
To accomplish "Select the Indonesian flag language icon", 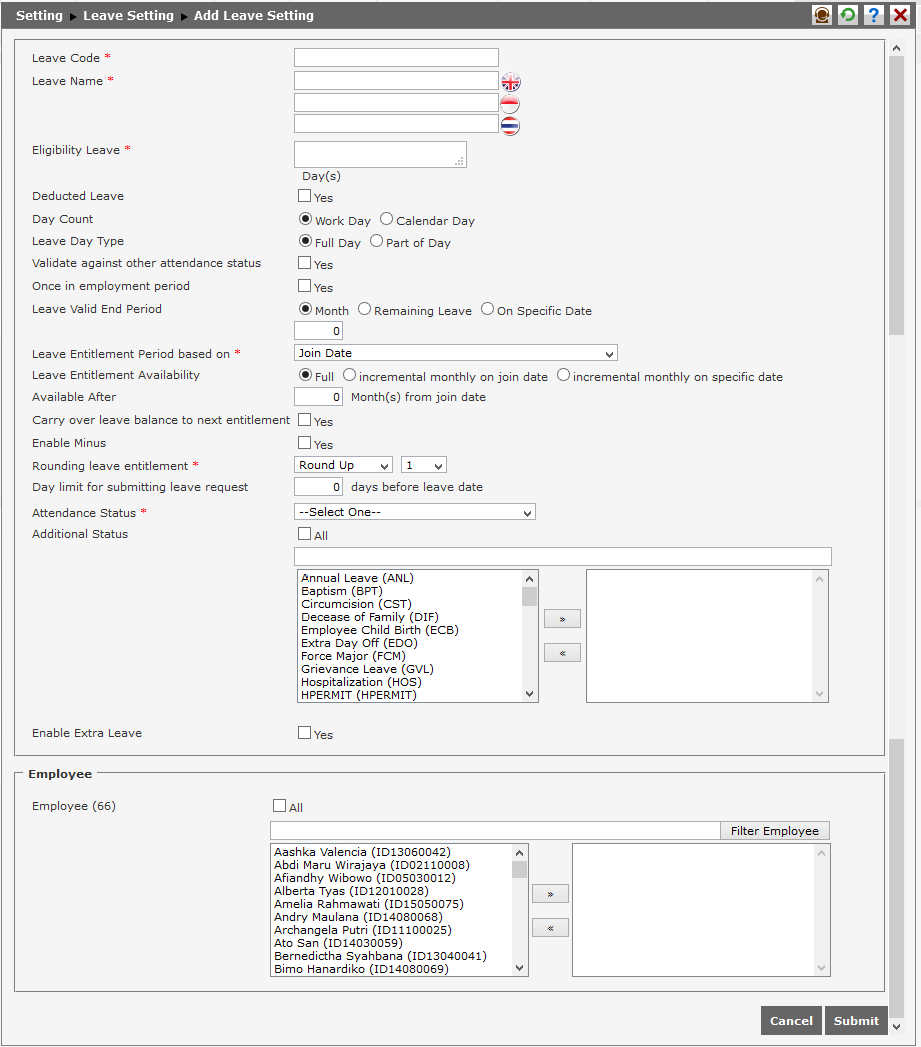I will 510,103.
